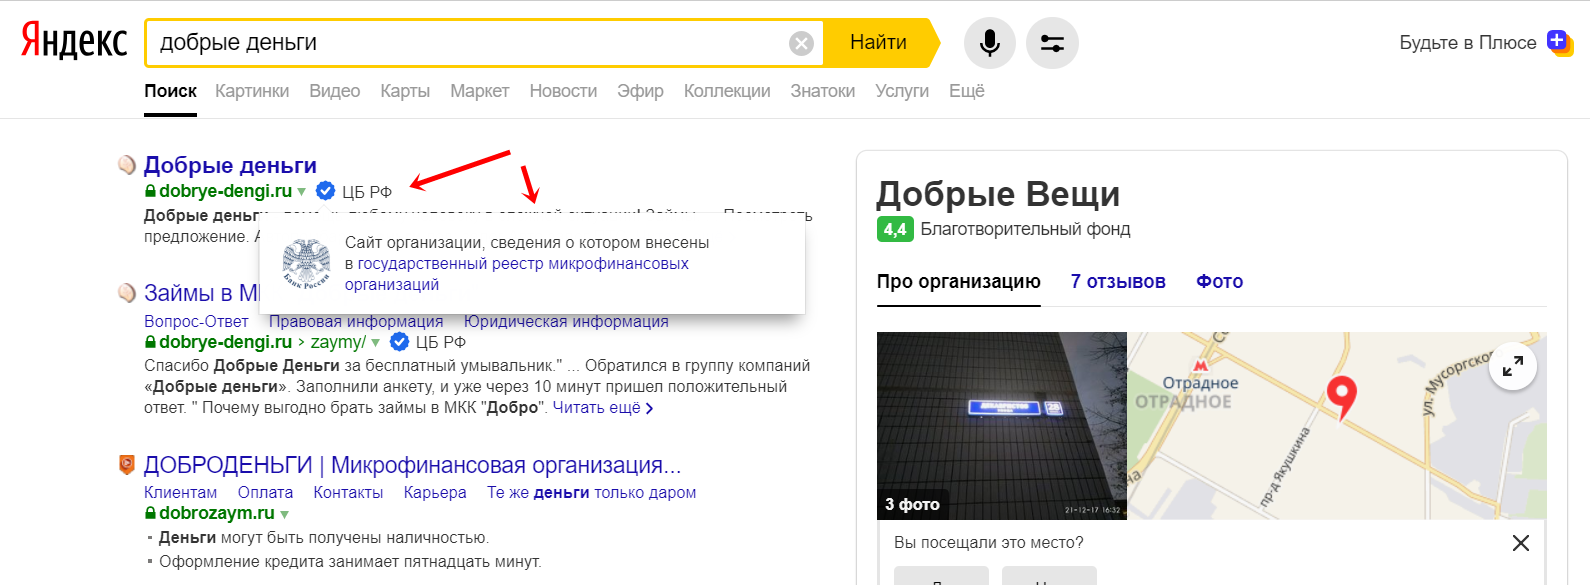
Task: Open 'Те же деньги только даром' sitelink
Action: click(591, 493)
